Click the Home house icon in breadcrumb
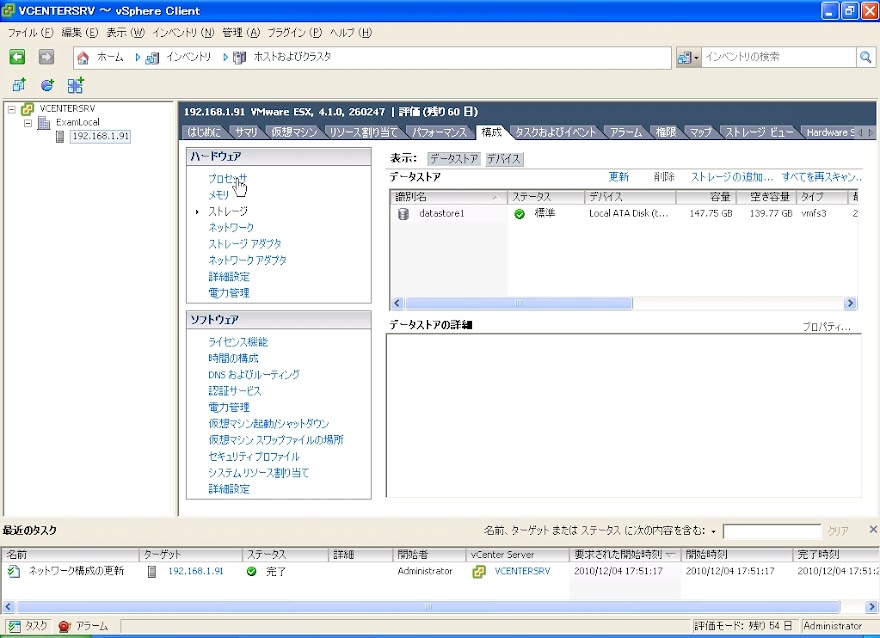Image resolution: width=880 pixels, height=638 pixels. point(83,57)
